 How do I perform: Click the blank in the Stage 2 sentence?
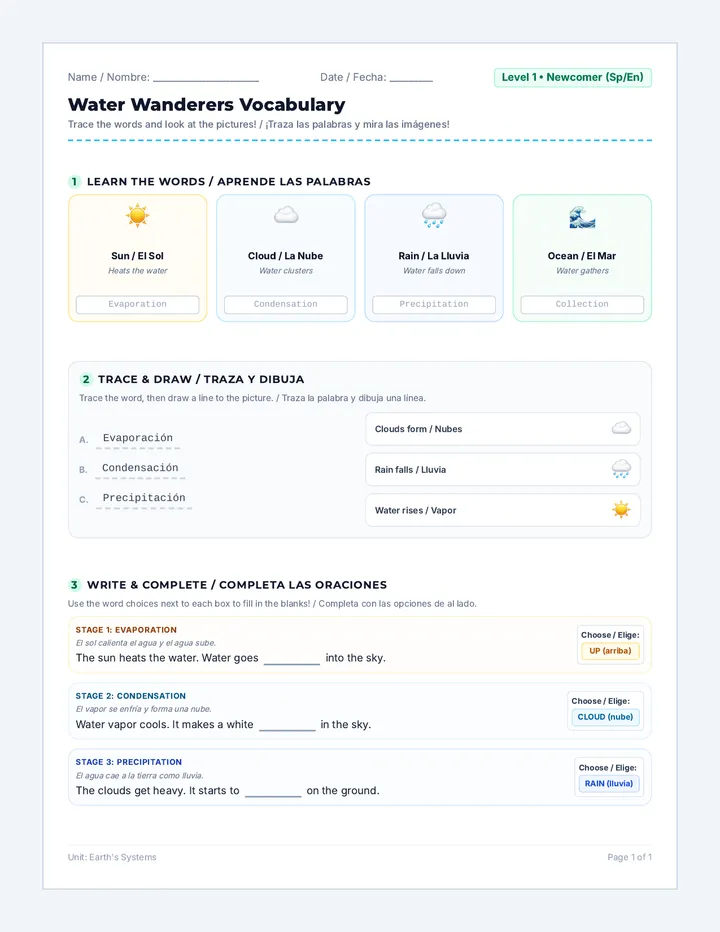(287, 726)
